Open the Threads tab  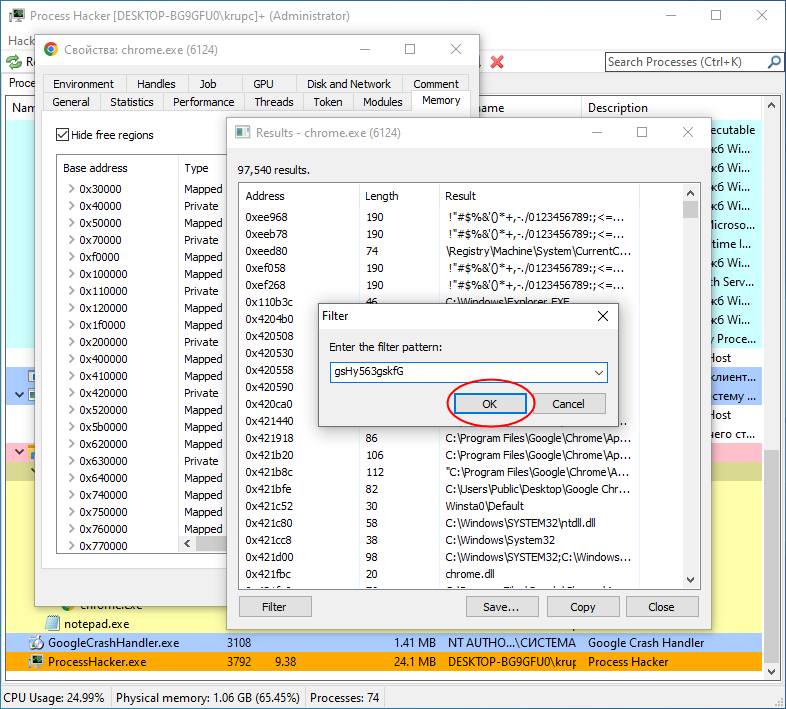[x=274, y=102]
